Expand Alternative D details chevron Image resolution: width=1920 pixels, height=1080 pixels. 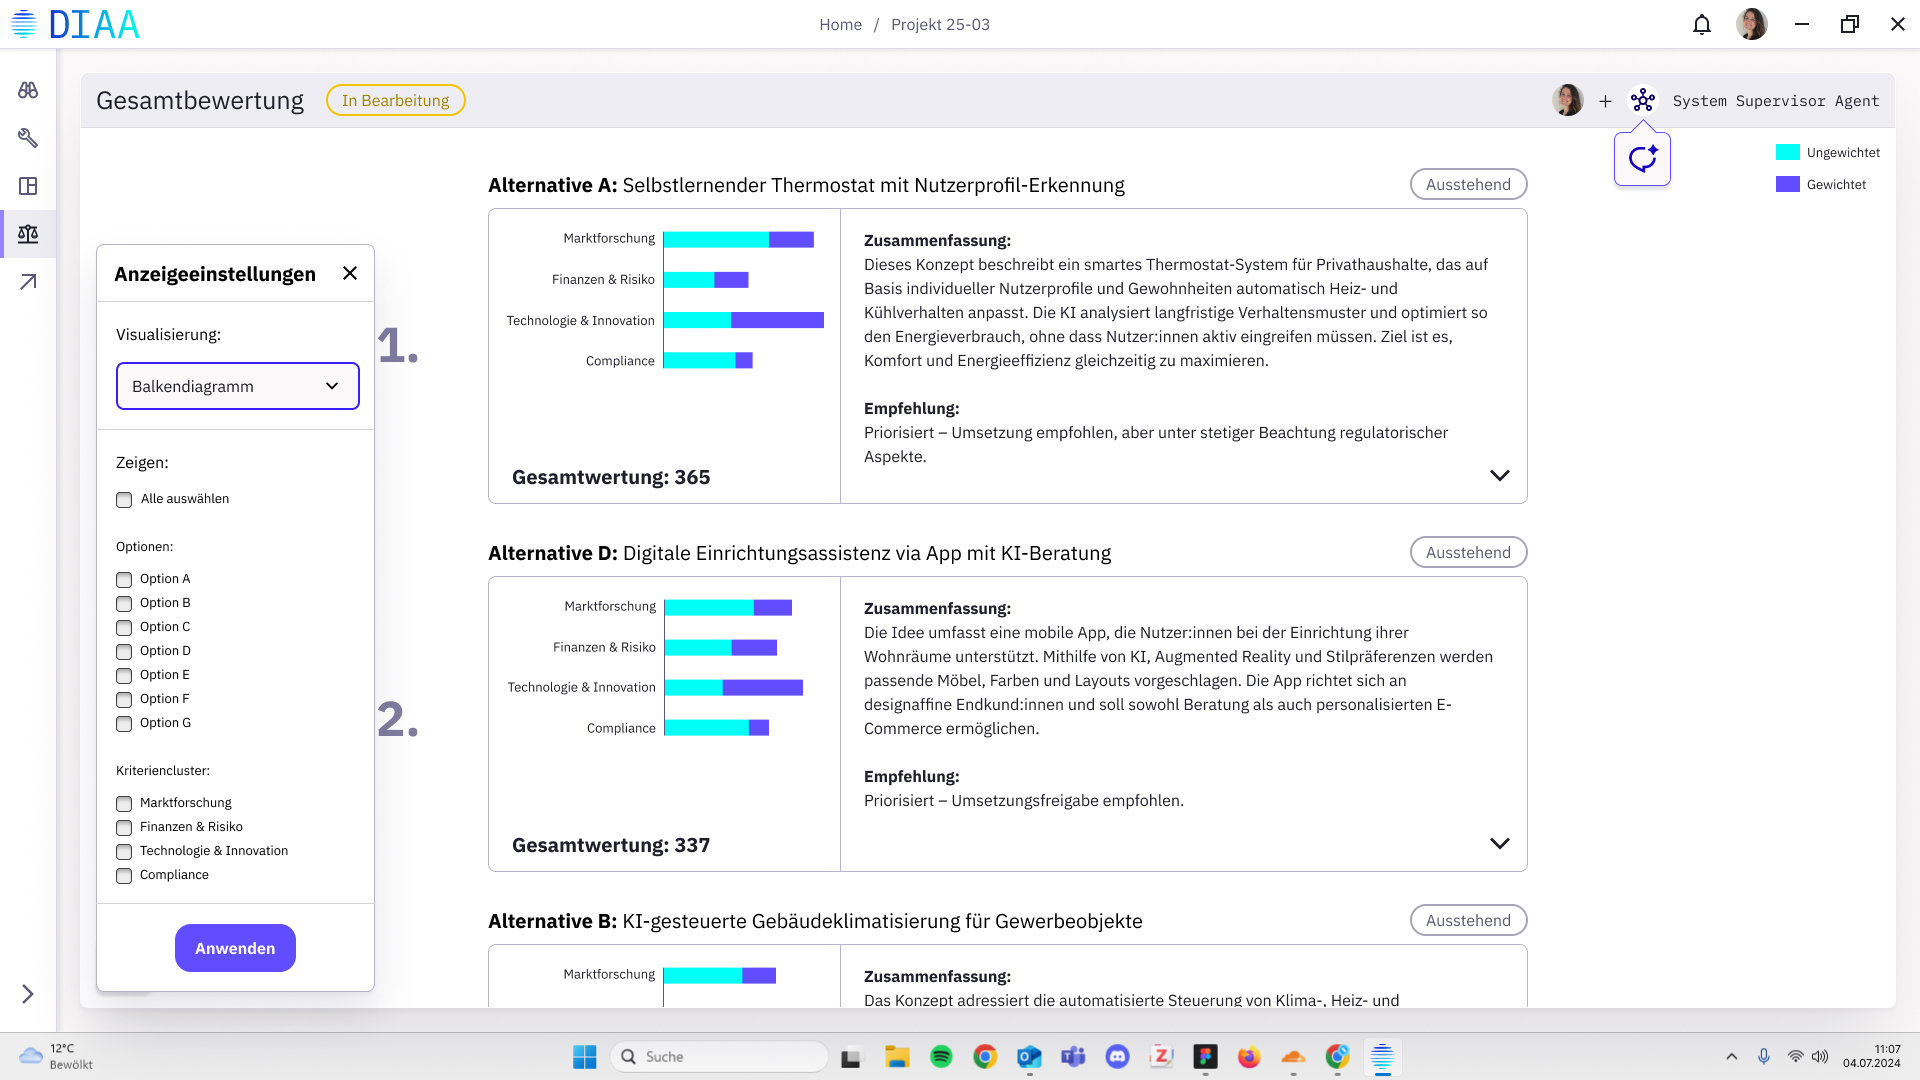pyautogui.click(x=1499, y=844)
